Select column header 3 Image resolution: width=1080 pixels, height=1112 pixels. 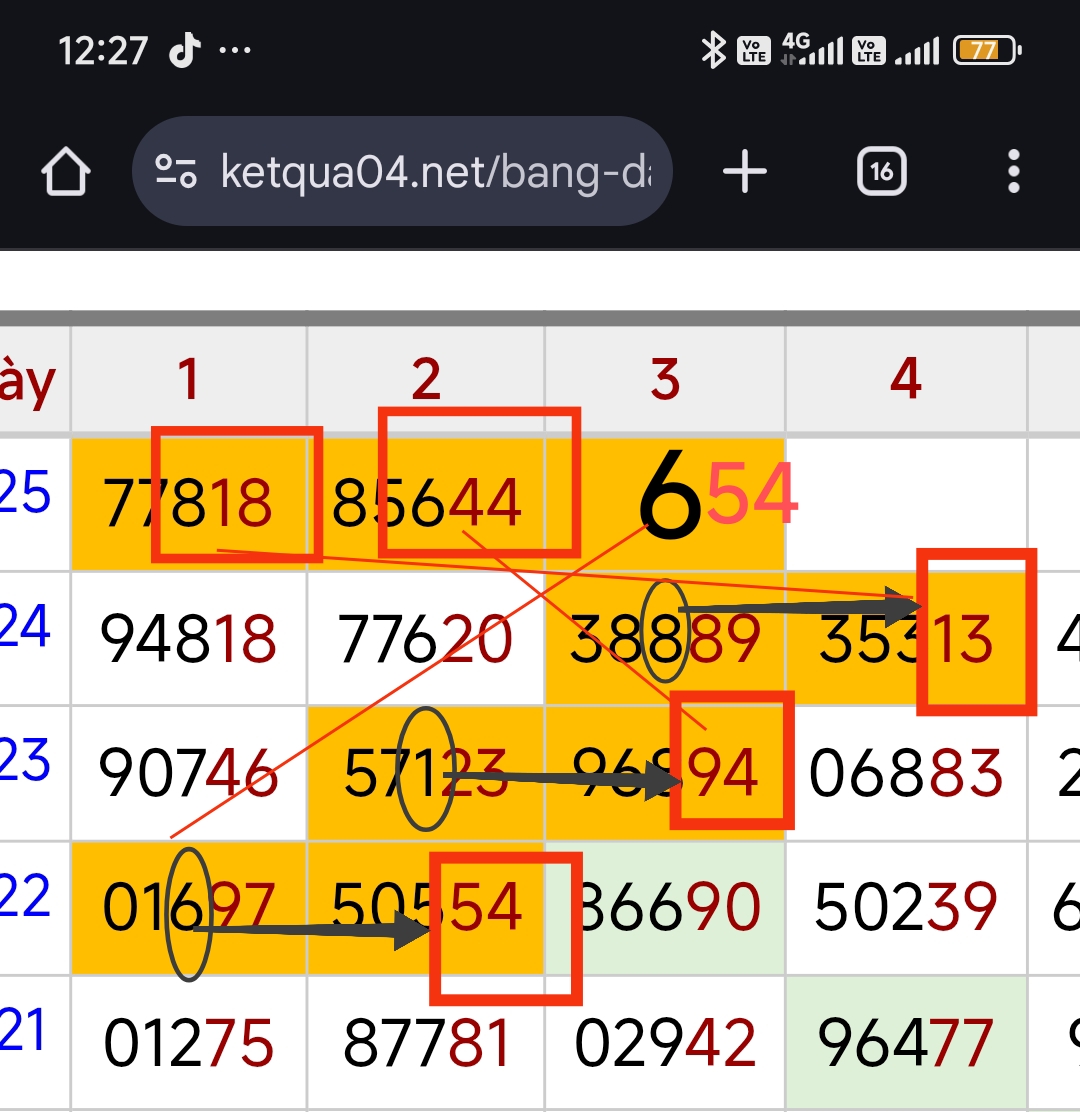pos(665,379)
